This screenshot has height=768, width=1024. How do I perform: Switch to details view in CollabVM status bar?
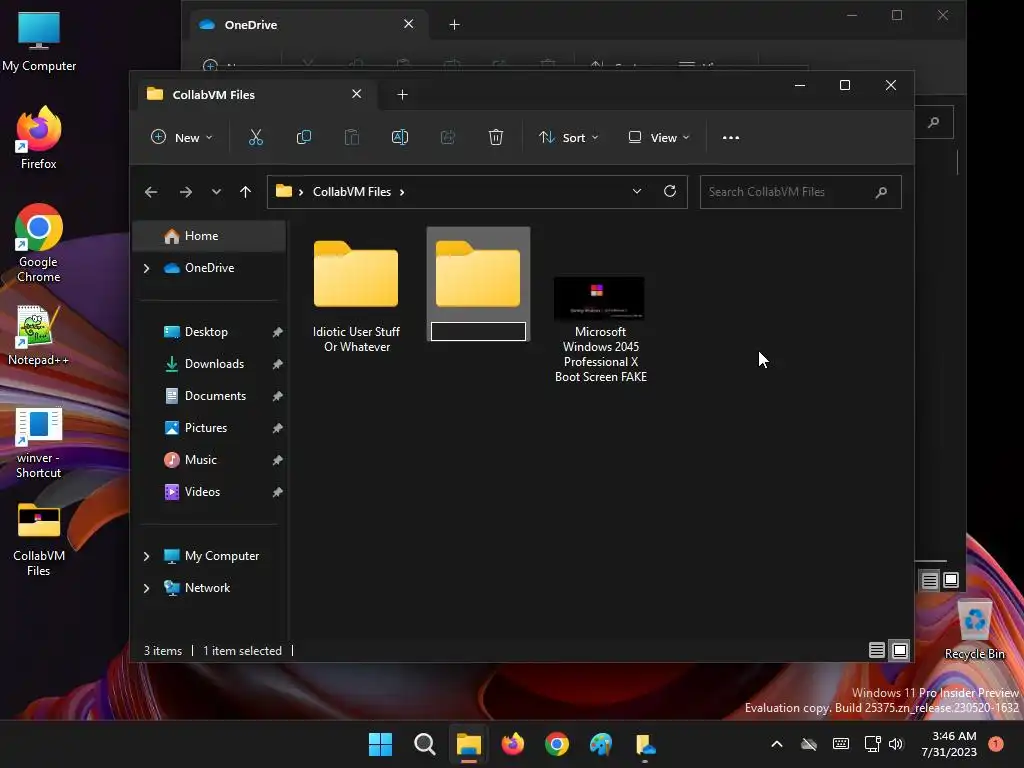[876, 650]
